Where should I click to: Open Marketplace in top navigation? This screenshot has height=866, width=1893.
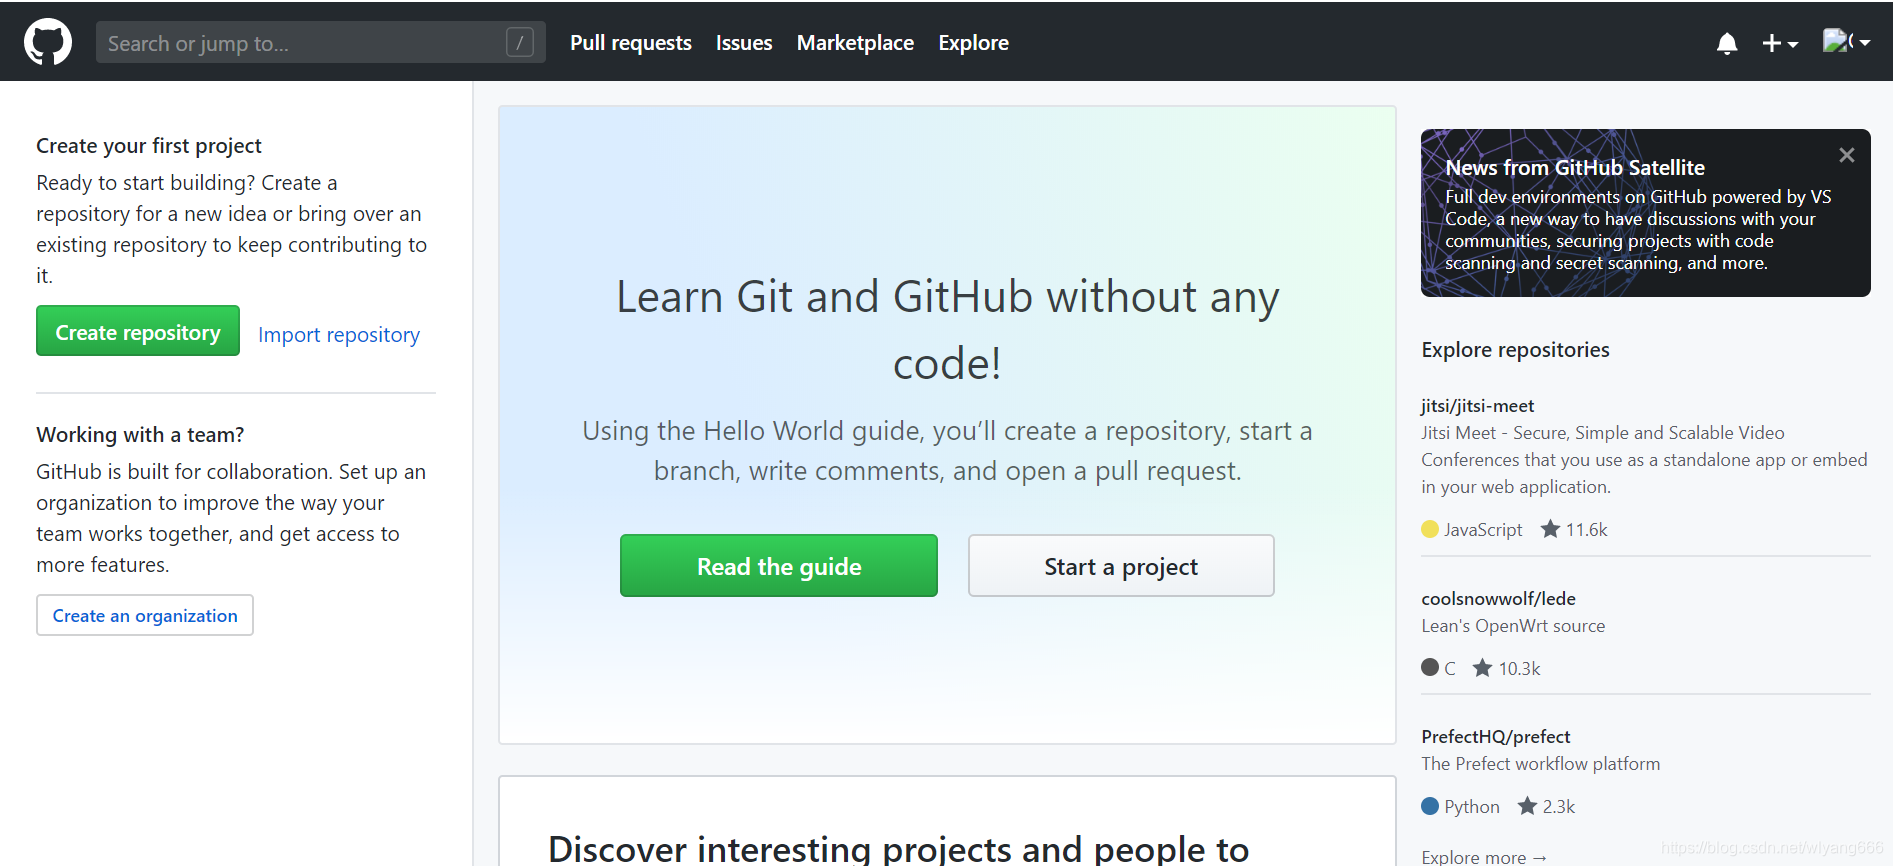coord(855,43)
